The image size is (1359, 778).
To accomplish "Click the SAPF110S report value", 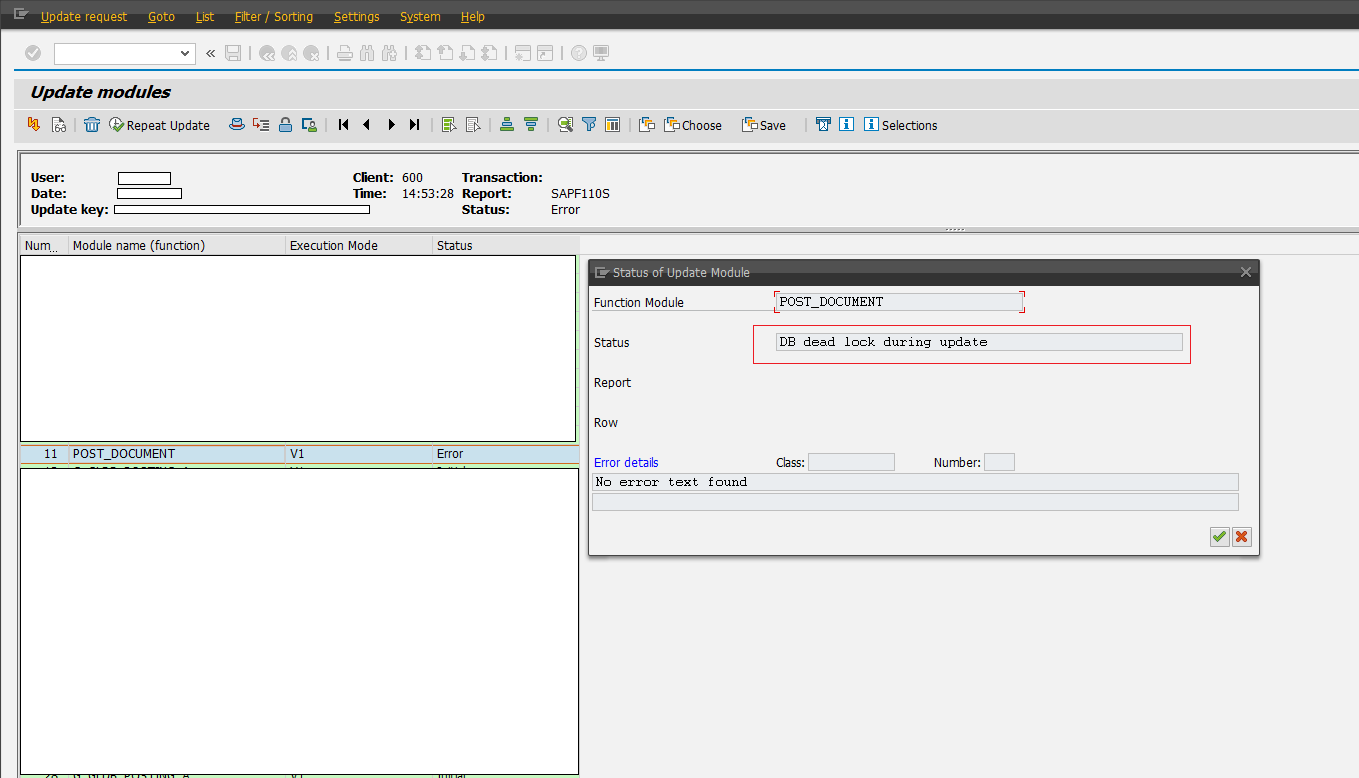I will pyautogui.click(x=580, y=194).
